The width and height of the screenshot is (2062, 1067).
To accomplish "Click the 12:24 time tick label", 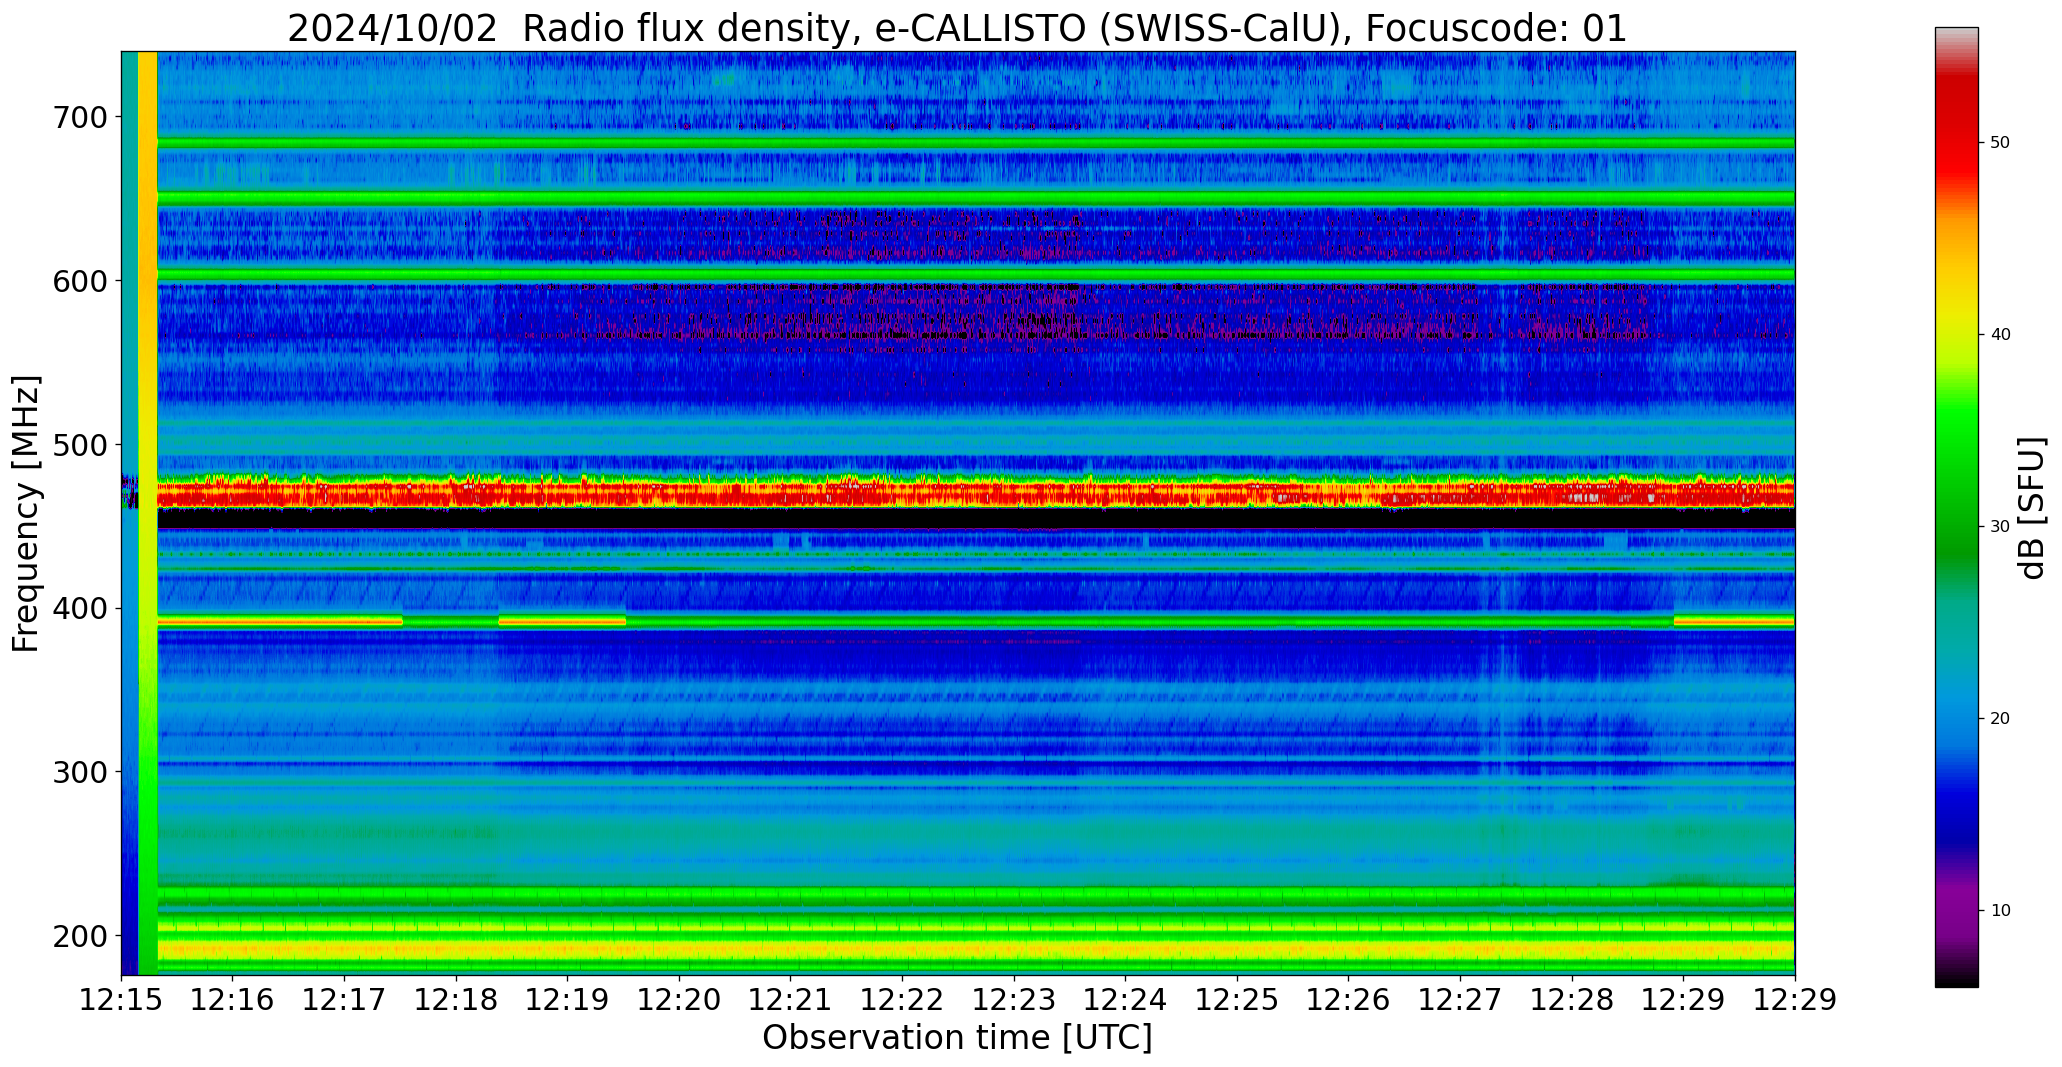I will click(1126, 1000).
